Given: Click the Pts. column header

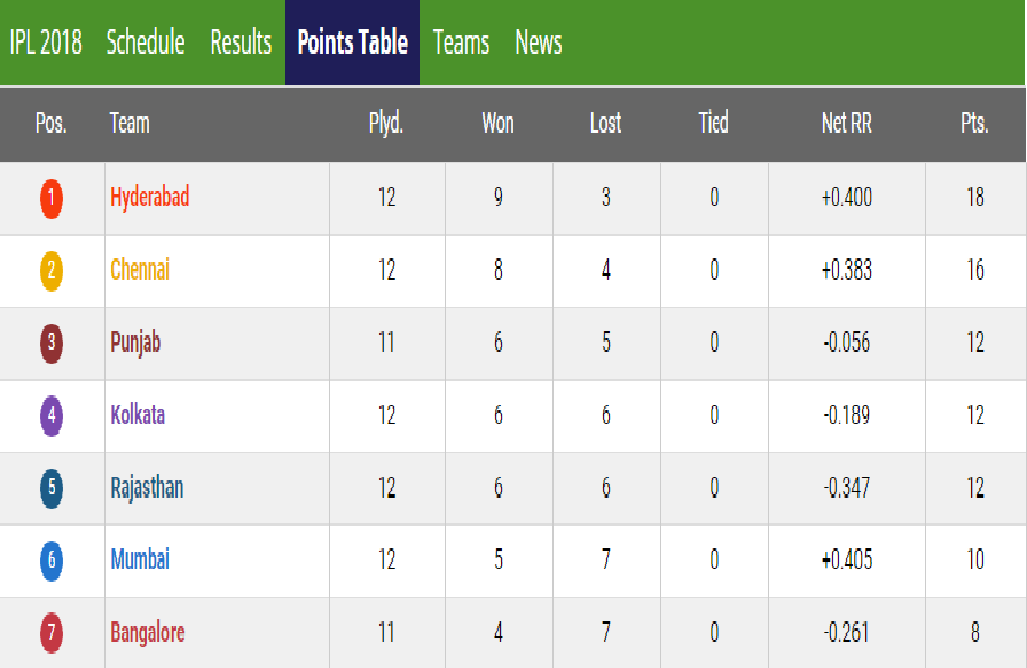Looking at the screenshot, I should [974, 124].
